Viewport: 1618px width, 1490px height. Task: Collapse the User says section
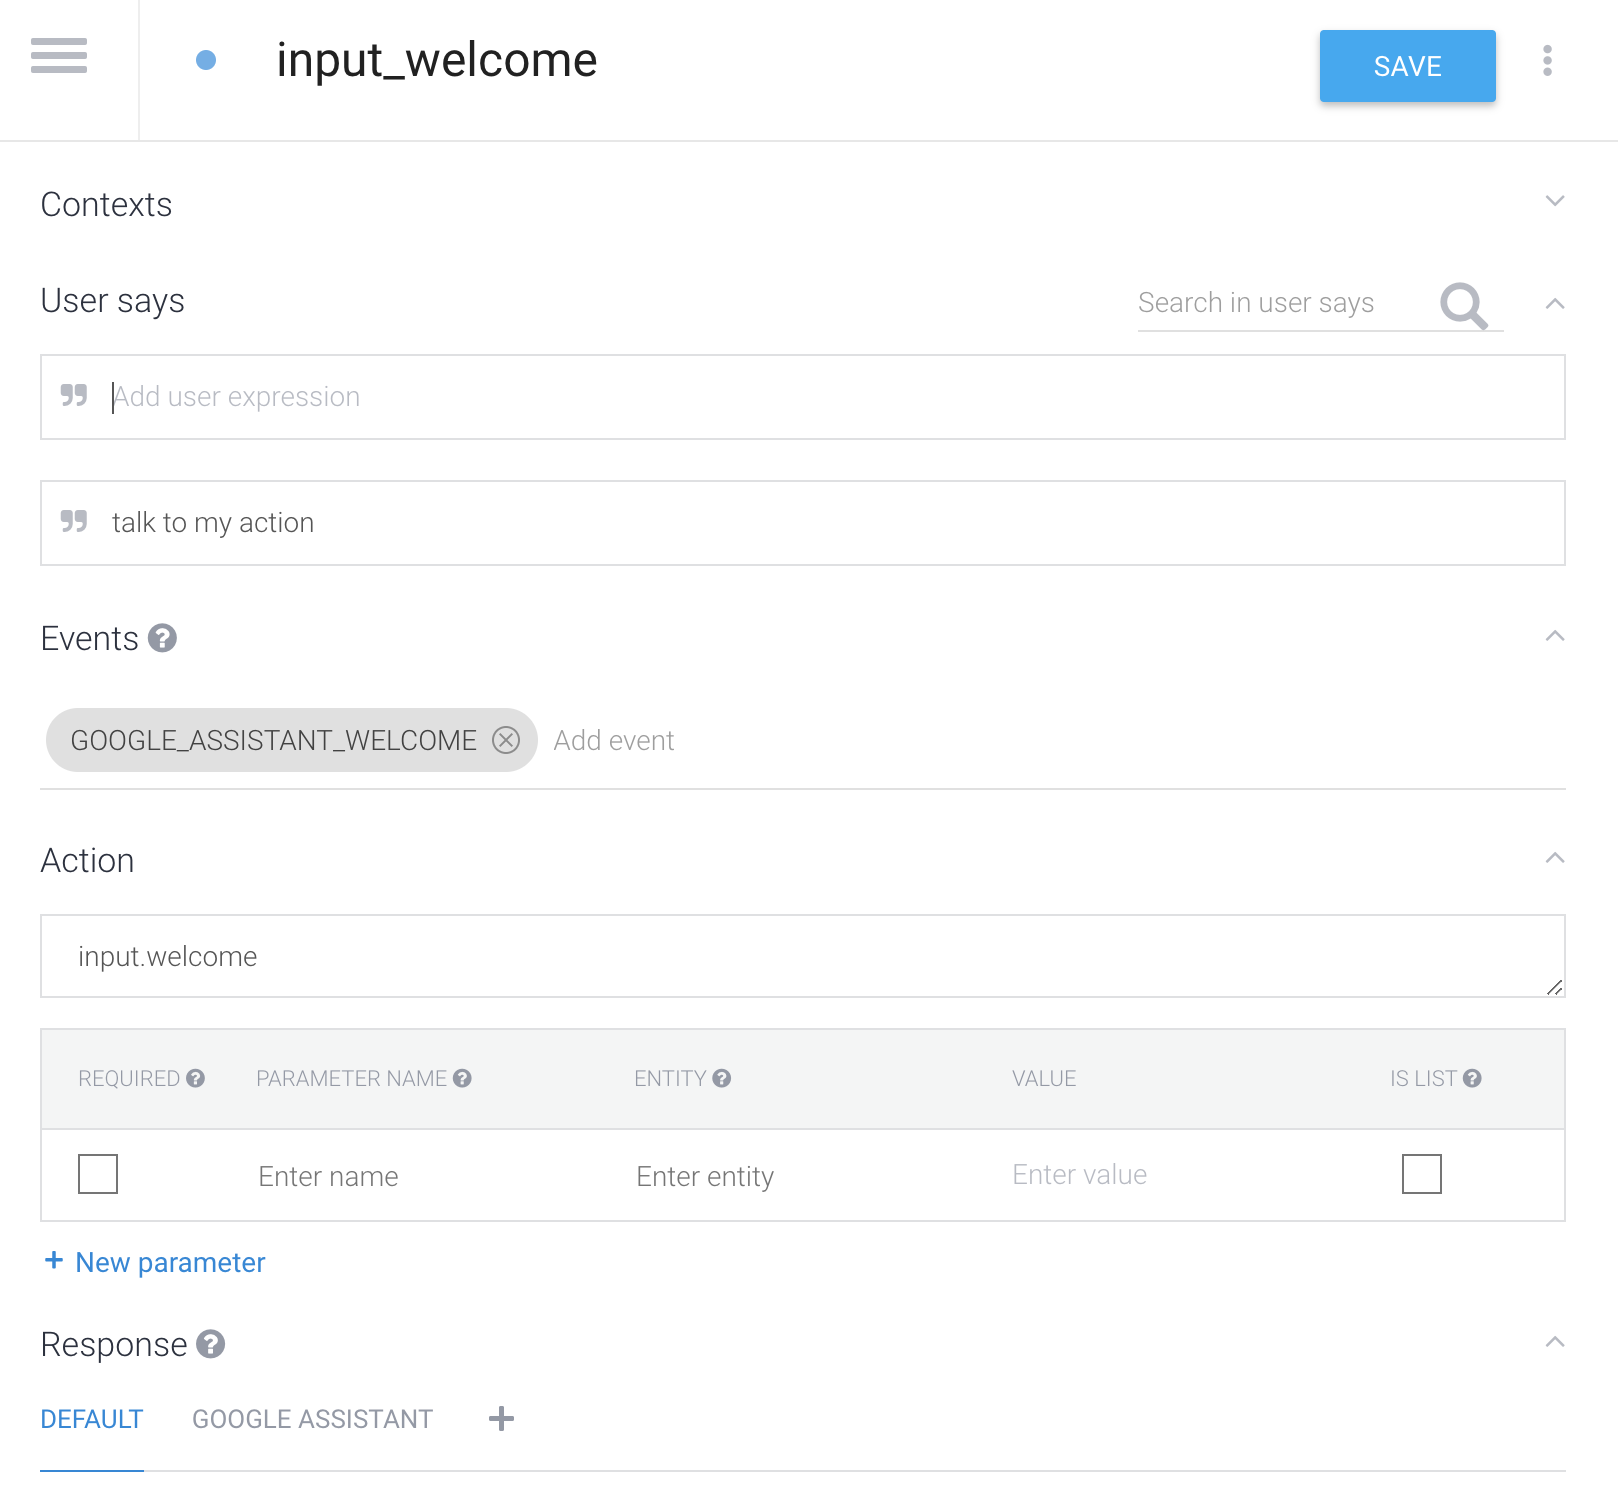(x=1555, y=303)
